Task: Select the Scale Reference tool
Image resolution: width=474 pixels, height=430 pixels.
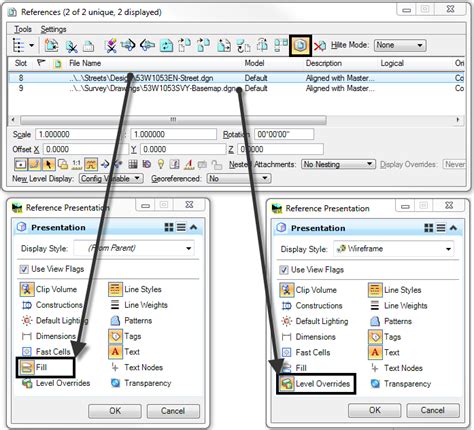Action: pos(224,45)
